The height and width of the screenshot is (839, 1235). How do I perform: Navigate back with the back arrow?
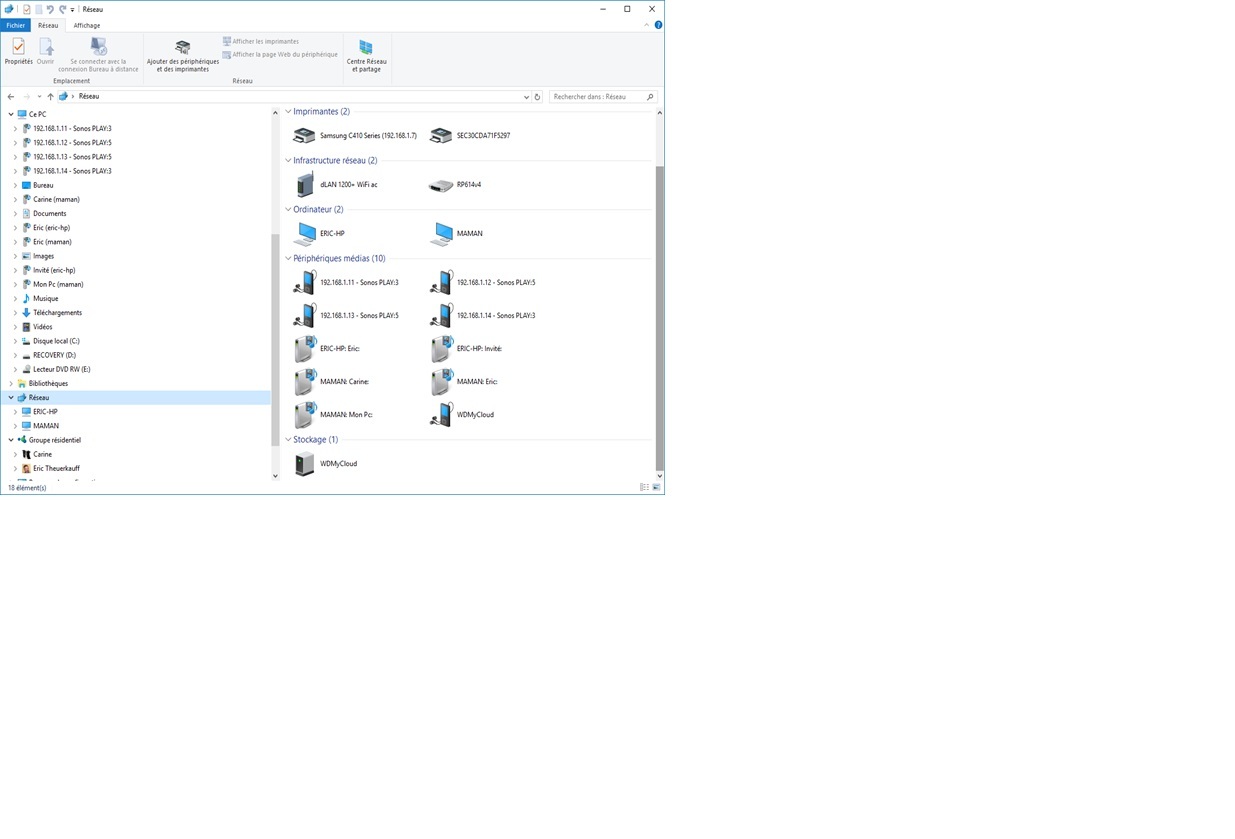11,97
